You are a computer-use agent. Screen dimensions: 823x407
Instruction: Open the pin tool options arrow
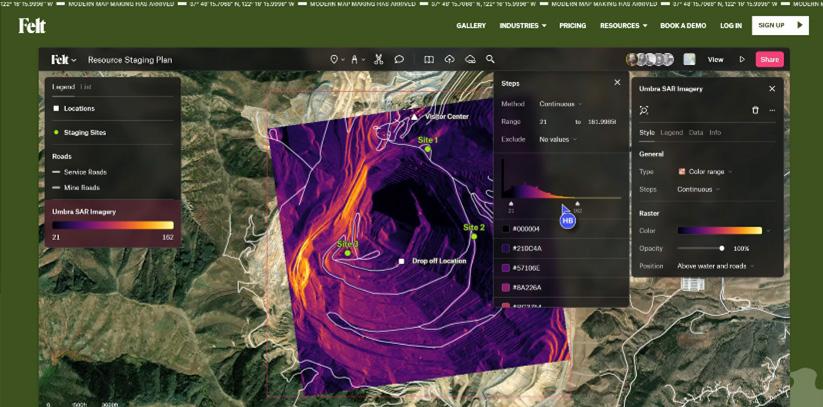tap(343, 60)
